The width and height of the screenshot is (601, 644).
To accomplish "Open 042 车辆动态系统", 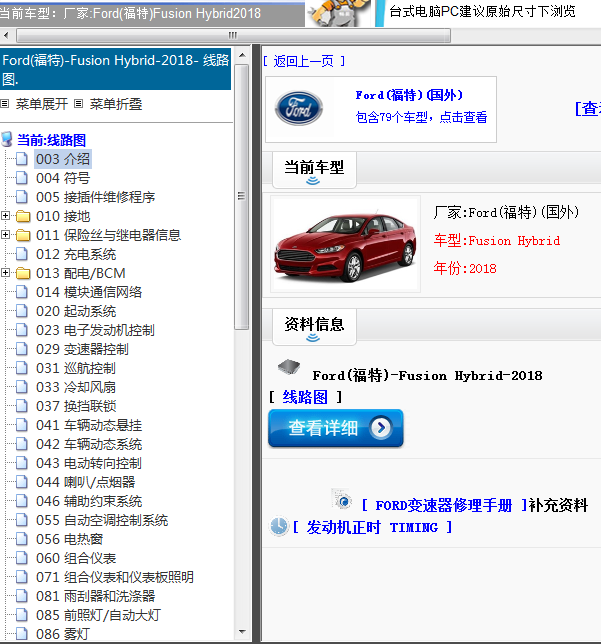I will [x=89, y=444].
